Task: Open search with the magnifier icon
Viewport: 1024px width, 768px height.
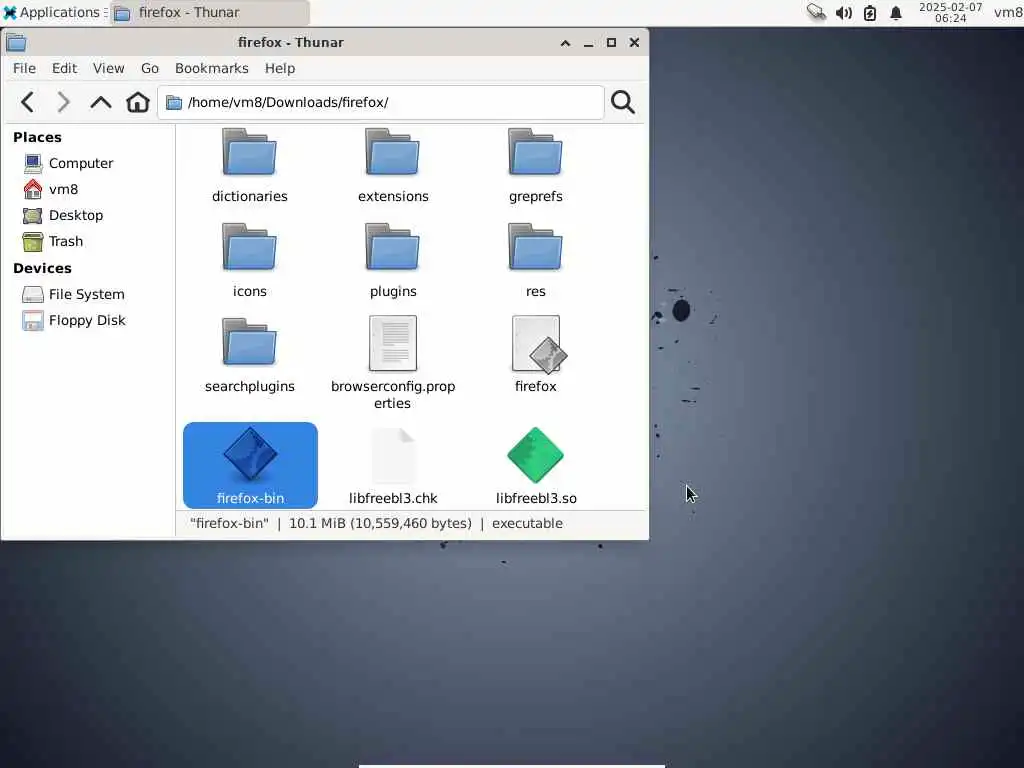Action: tap(622, 103)
